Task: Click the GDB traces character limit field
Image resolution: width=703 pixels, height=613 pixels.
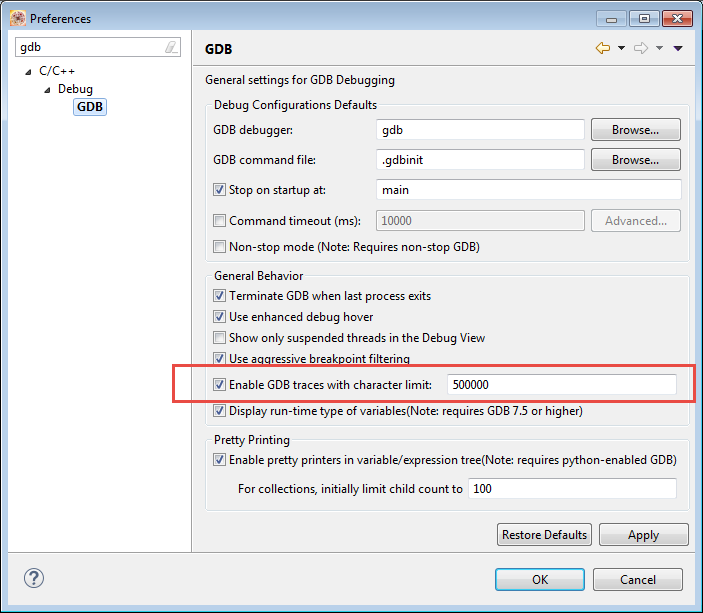Action: pos(562,385)
